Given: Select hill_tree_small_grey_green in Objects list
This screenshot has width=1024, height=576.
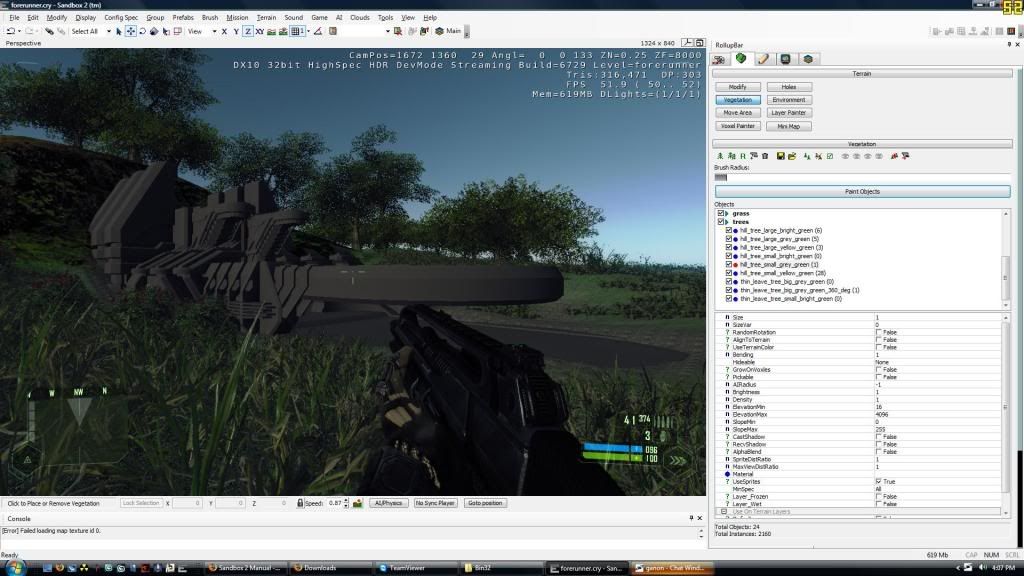Looking at the screenshot, I should [x=779, y=264].
